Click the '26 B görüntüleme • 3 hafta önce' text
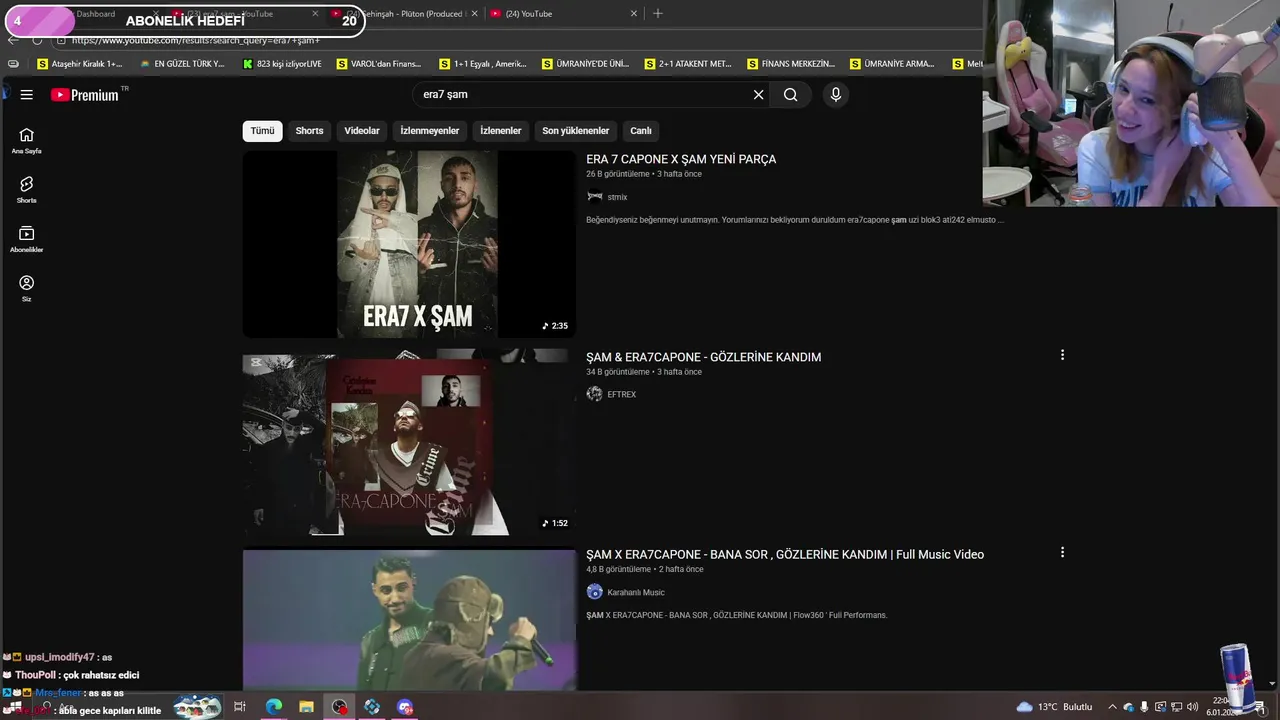This screenshot has width=1280, height=720. click(x=644, y=174)
